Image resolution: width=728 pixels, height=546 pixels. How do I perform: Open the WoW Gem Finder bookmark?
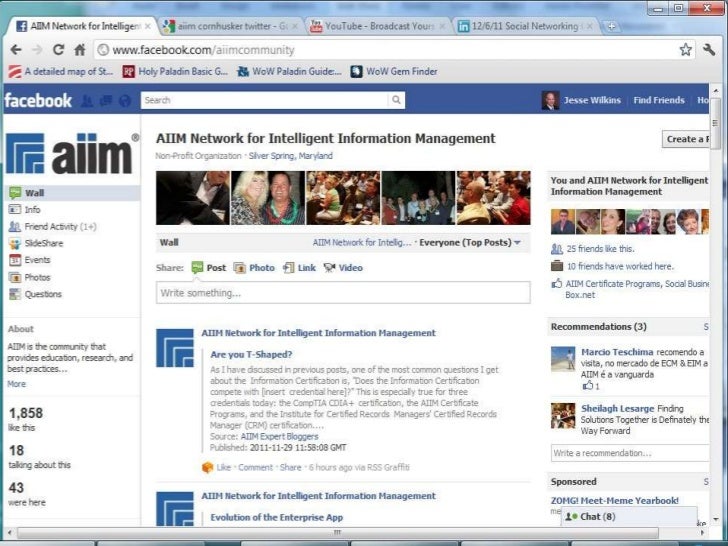pyautogui.click(x=394, y=72)
